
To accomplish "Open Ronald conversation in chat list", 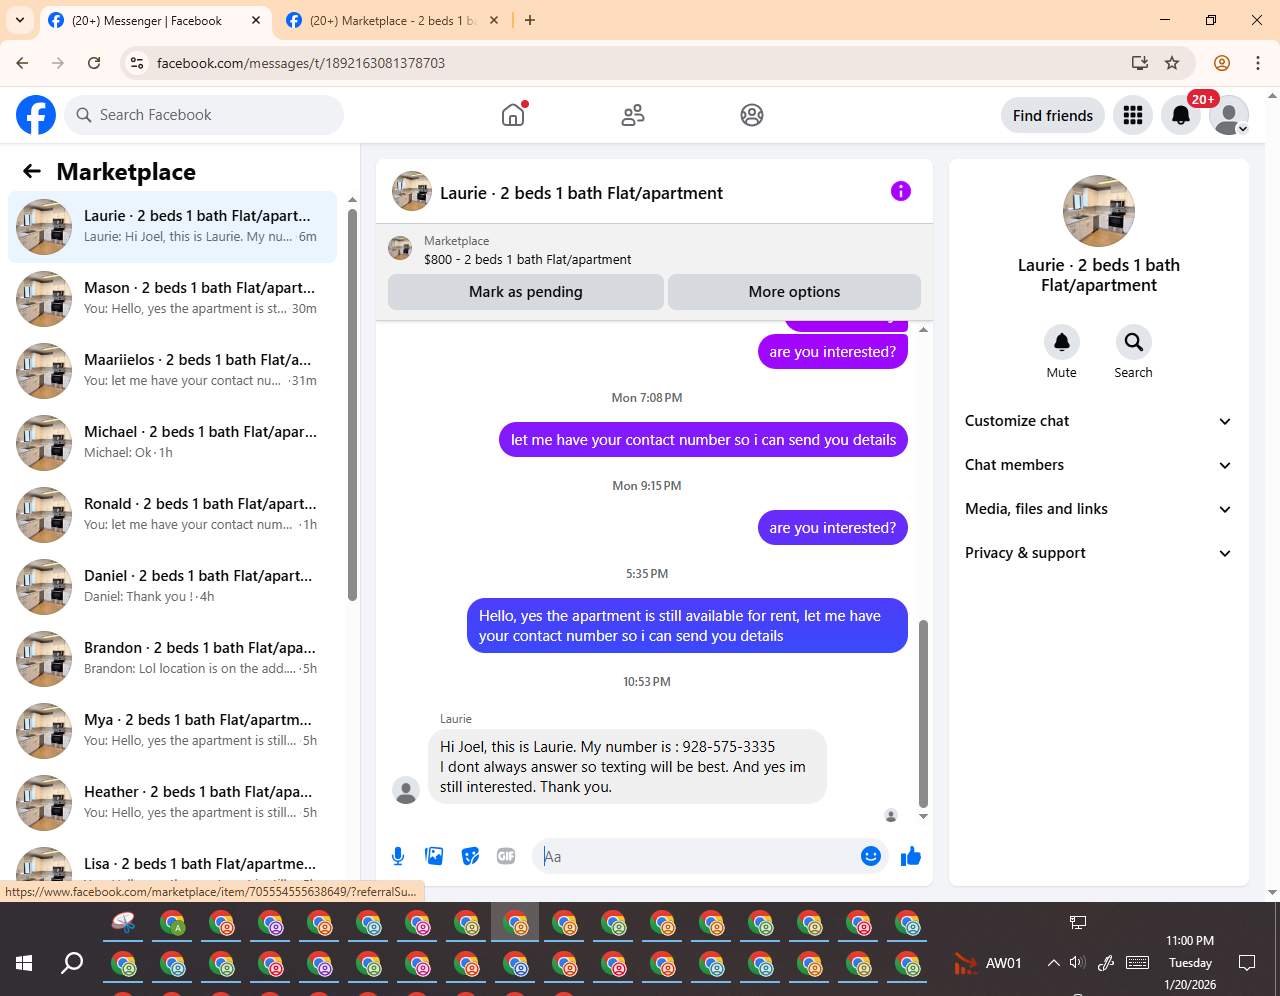I will [x=172, y=515].
